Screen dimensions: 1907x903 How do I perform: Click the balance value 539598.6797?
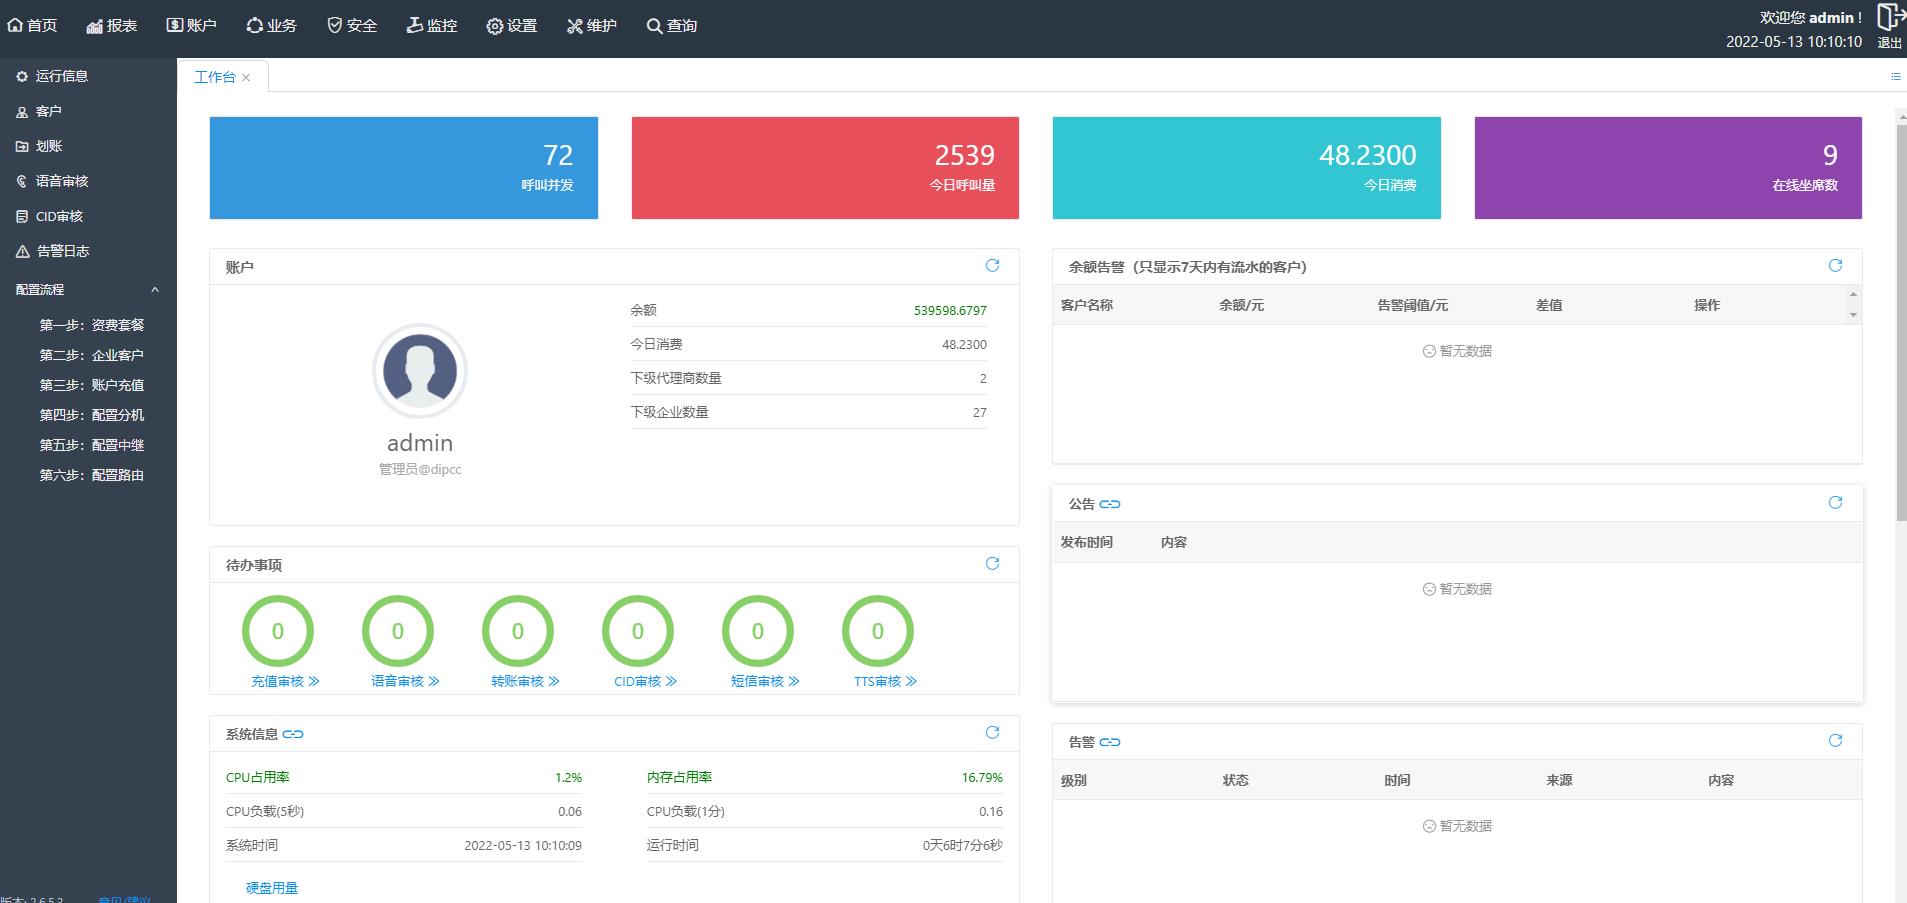[x=950, y=311]
